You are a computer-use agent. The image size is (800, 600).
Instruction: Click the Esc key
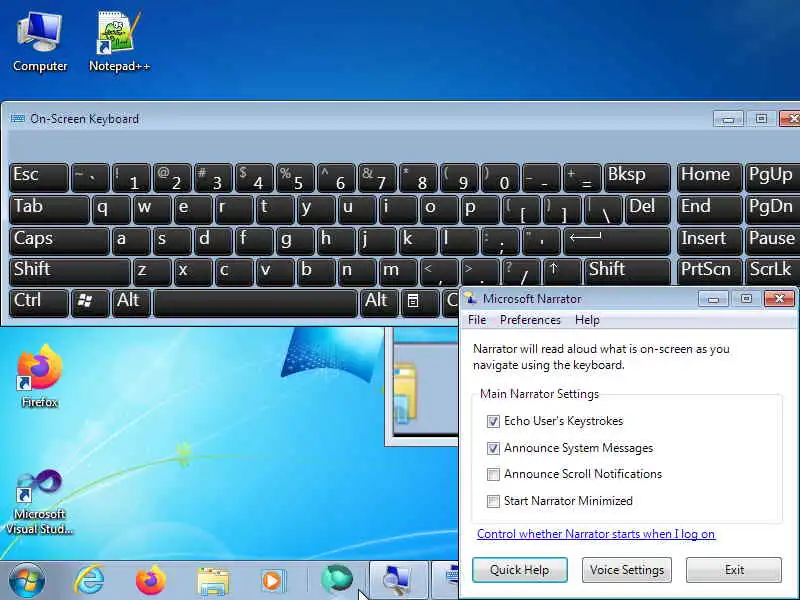(38, 178)
